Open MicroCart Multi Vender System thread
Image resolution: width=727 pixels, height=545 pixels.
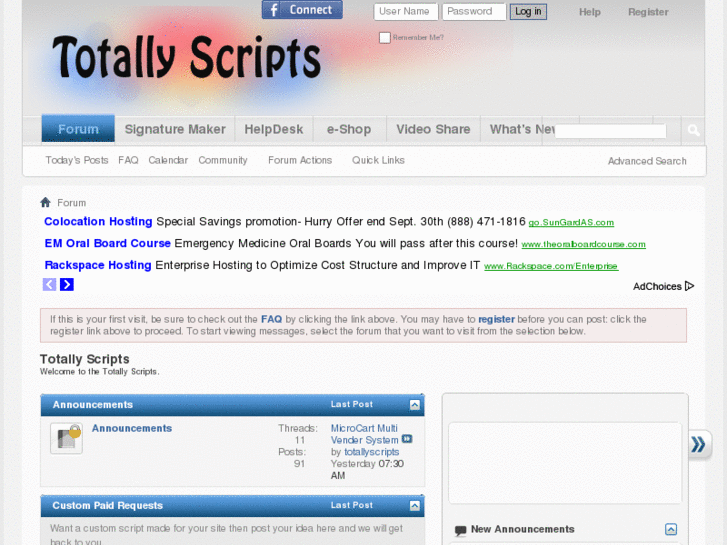pos(364,434)
